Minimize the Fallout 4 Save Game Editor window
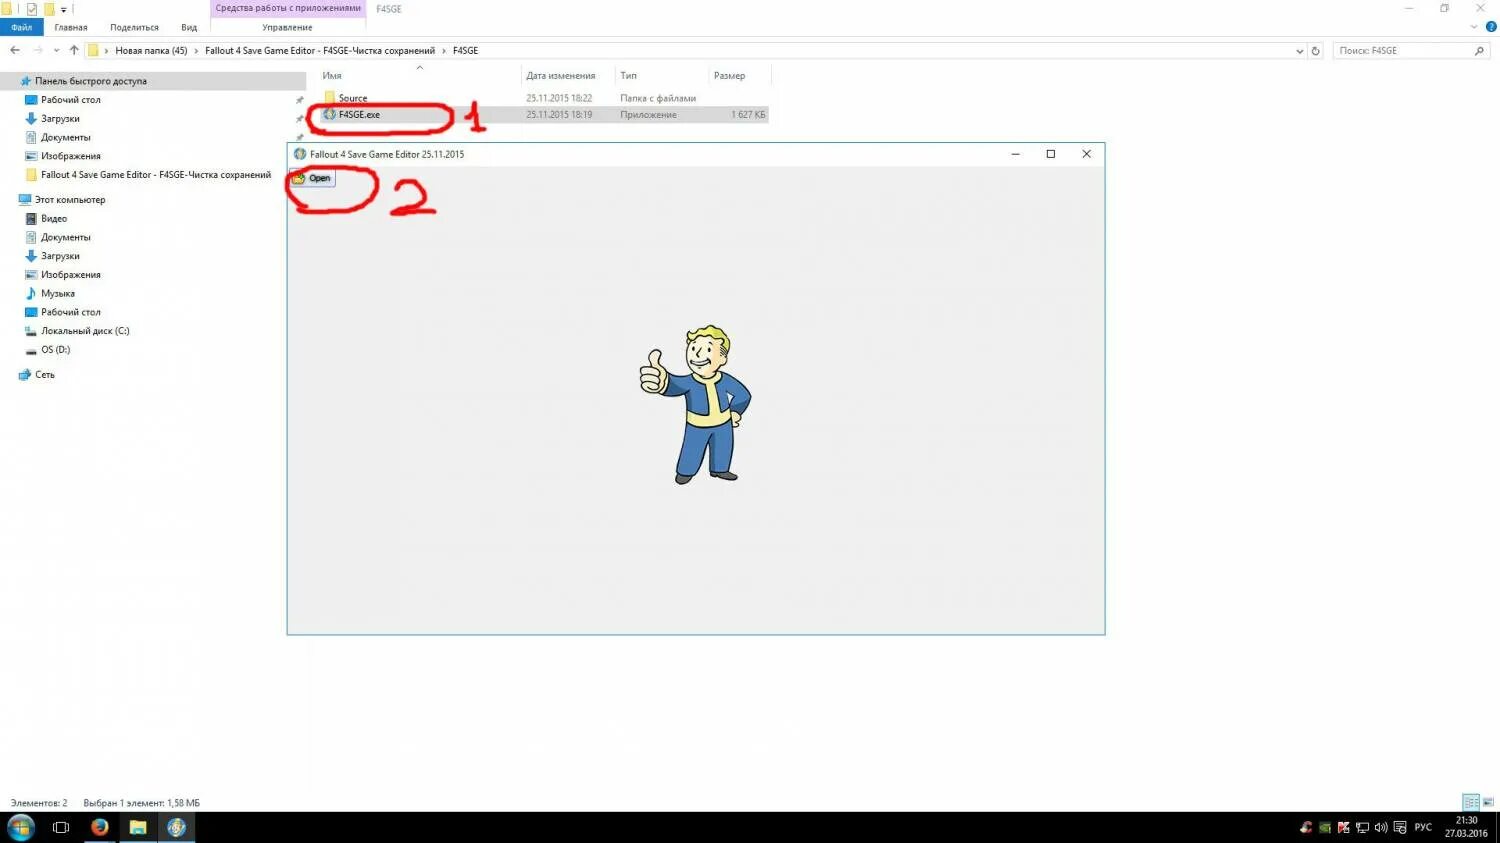 pyautogui.click(x=1015, y=154)
